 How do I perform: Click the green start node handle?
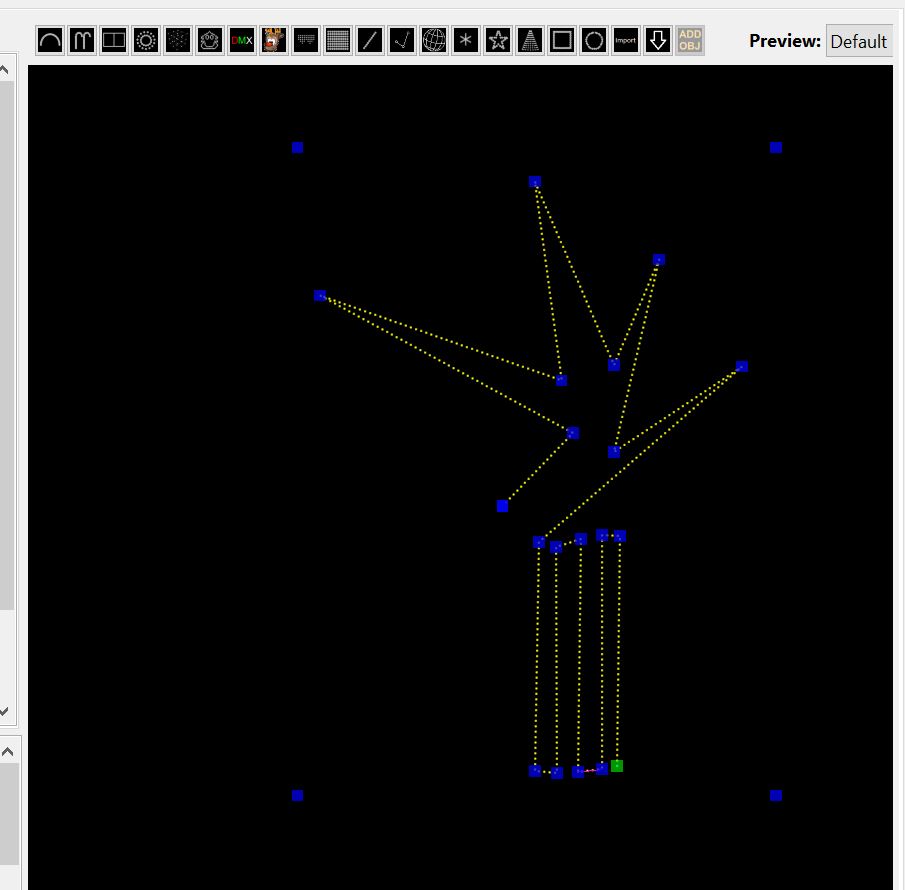pyautogui.click(x=617, y=766)
